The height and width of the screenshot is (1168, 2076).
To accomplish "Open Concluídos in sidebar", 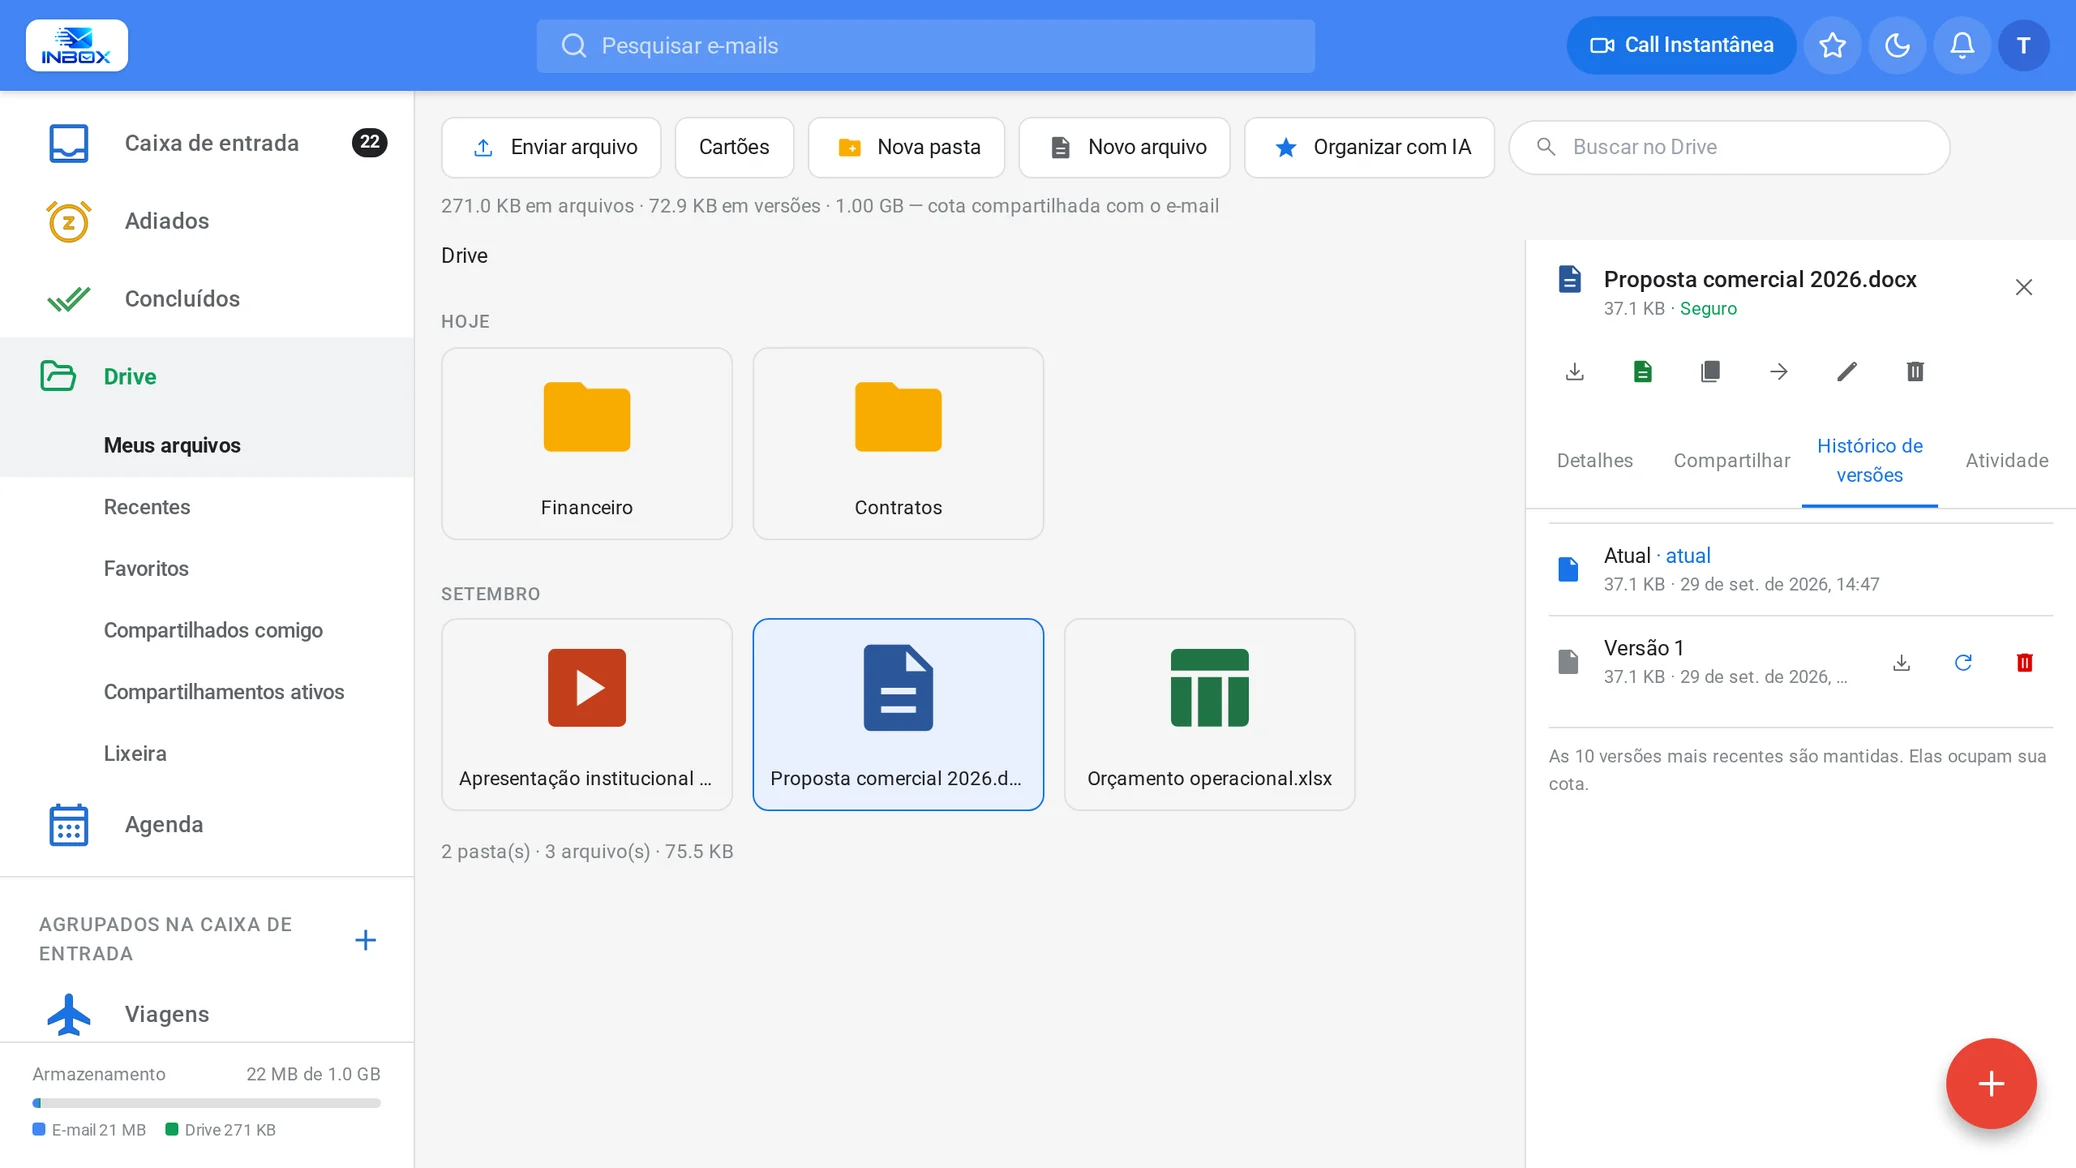I will (x=207, y=299).
